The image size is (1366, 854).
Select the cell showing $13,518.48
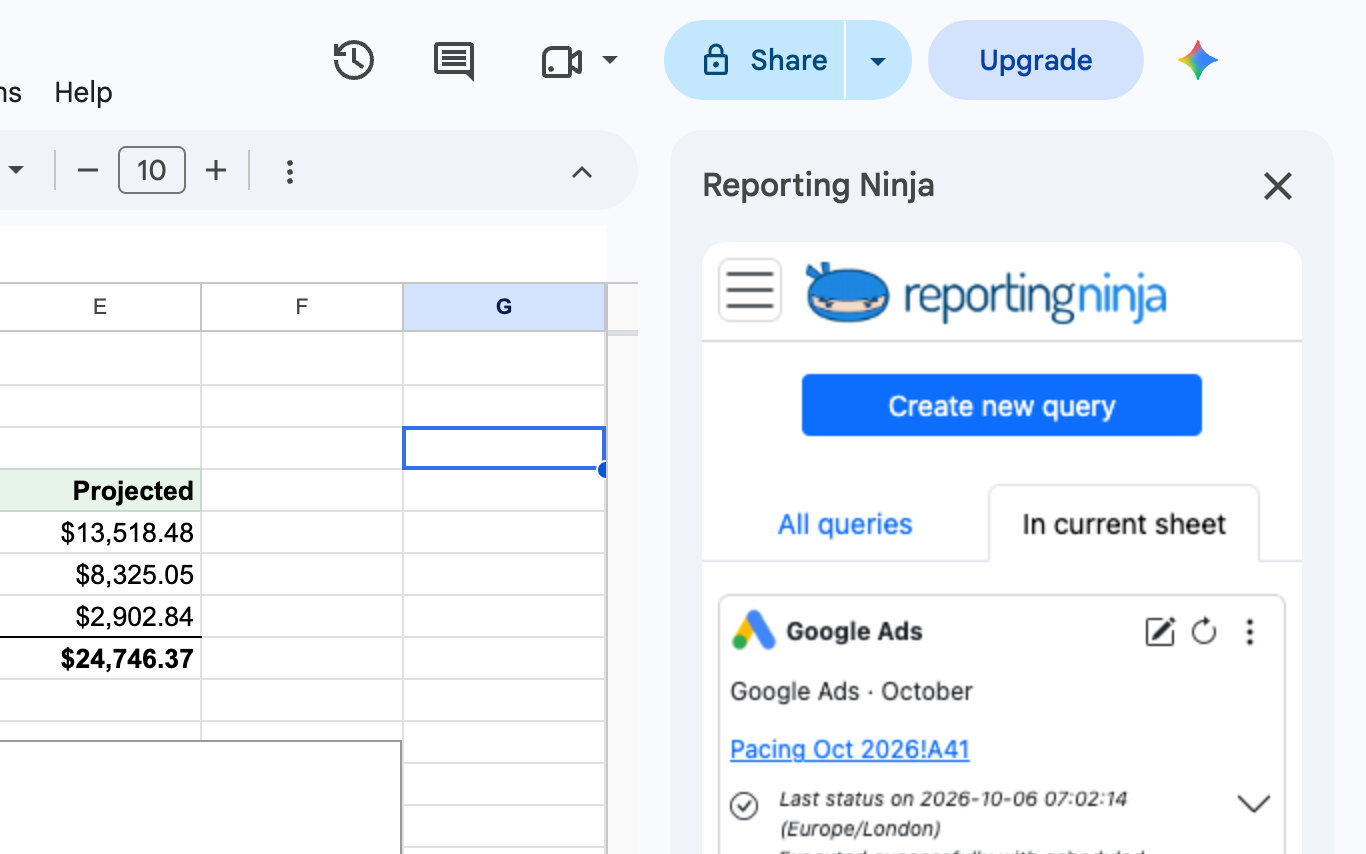(x=100, y=533)
